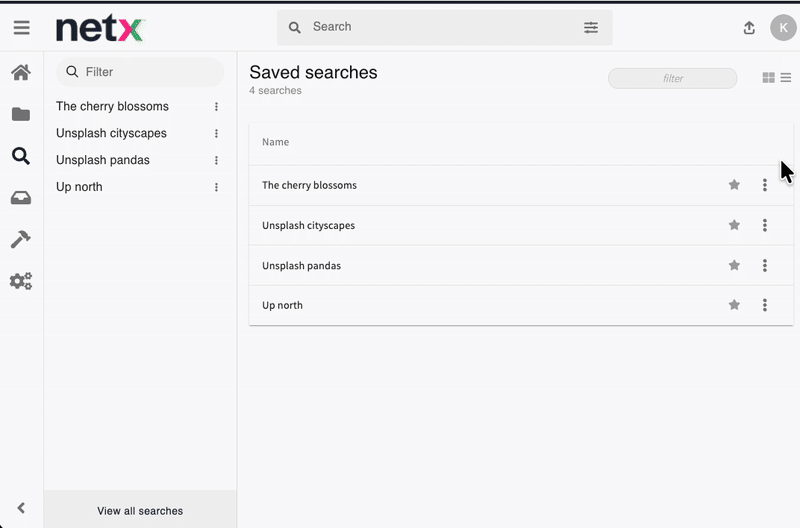Open actions menu for Unsplash cityscapes row
800x528 pixels.
[x=765, y=225]
